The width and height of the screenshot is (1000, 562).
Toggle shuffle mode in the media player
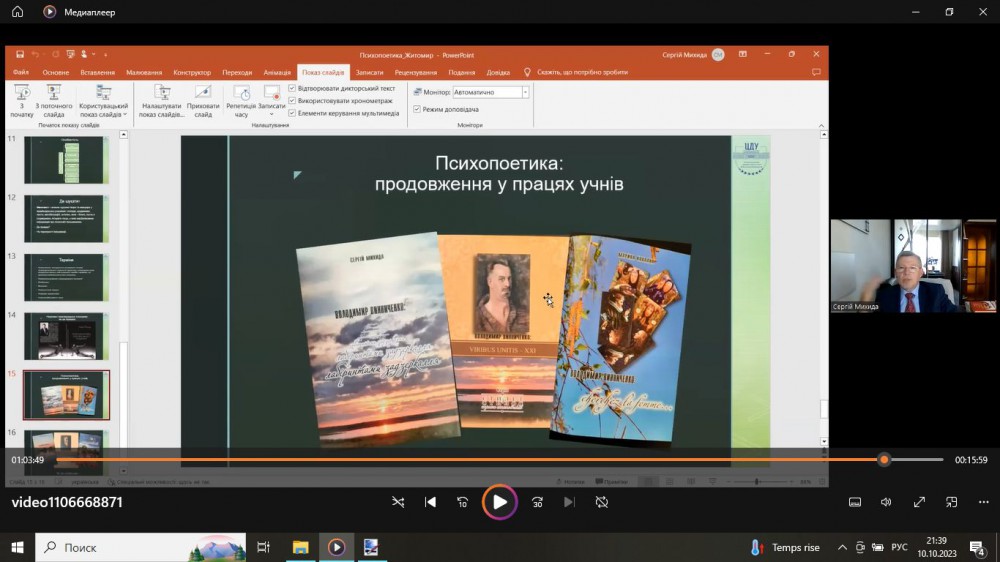(x=398, y=502)
